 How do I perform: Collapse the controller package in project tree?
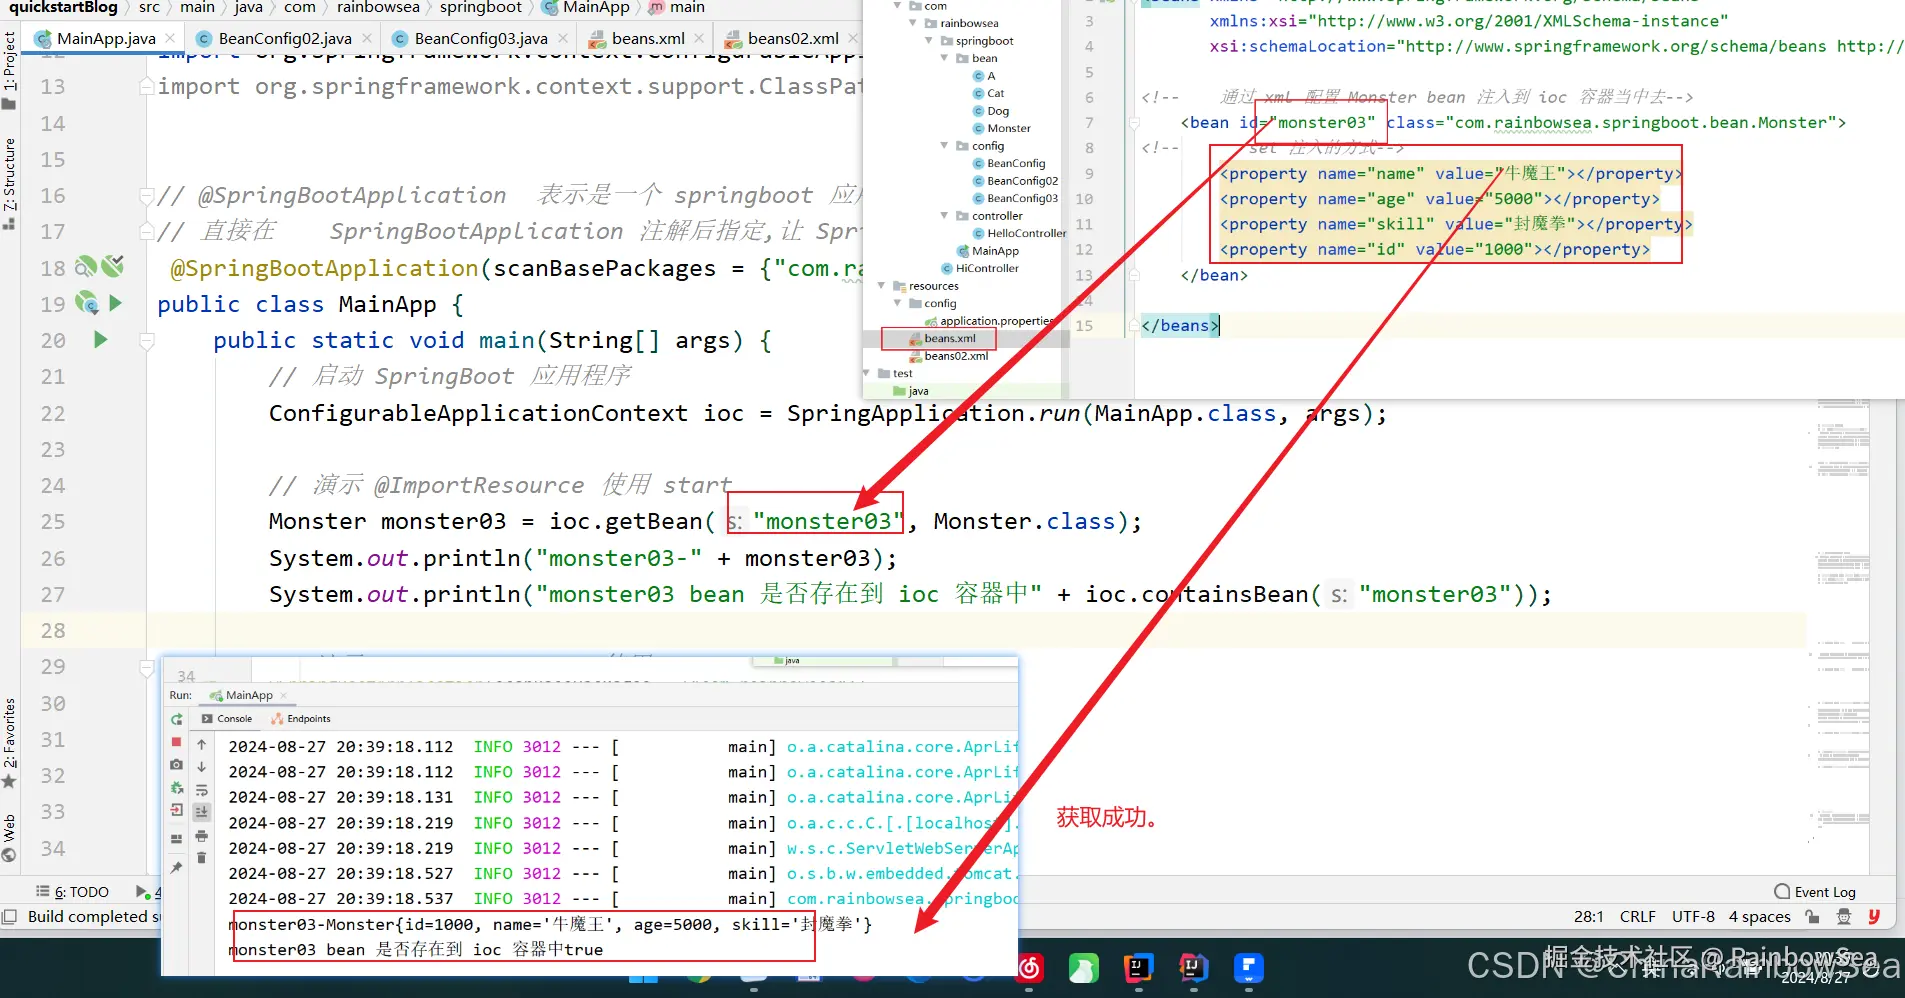click(x=945, y=216)
